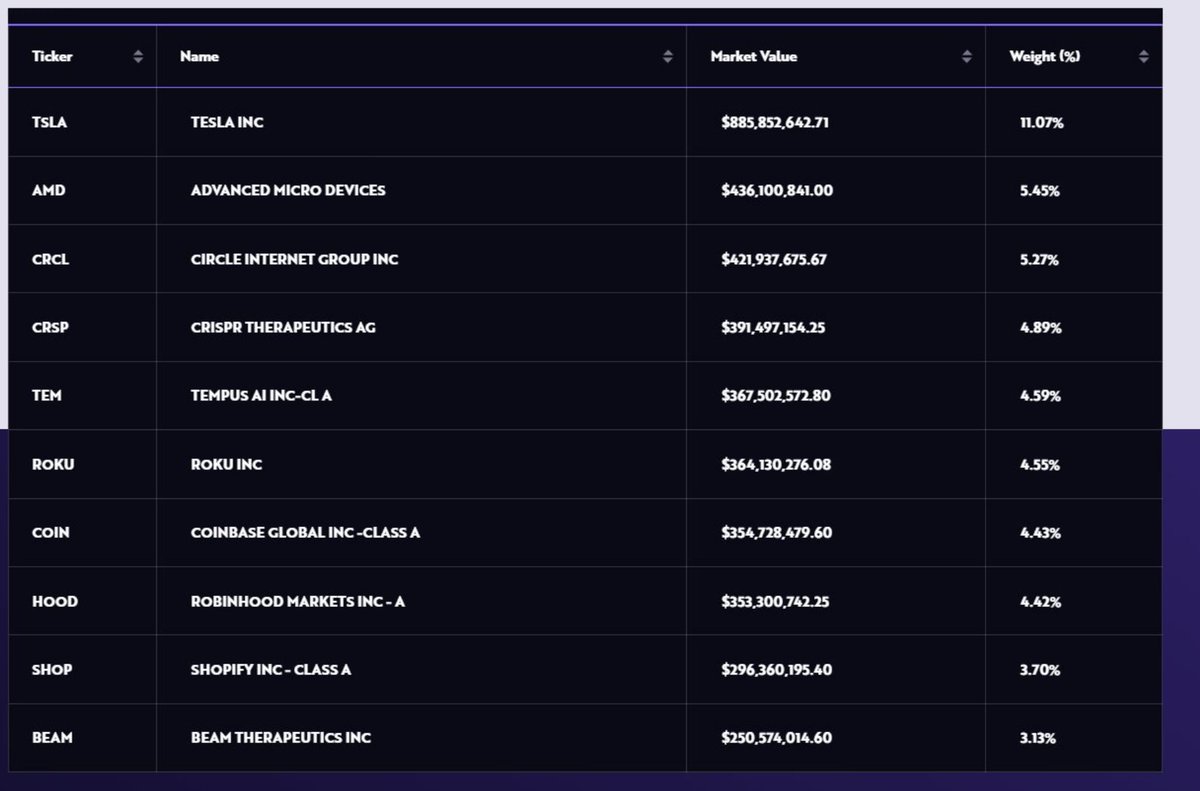Image resolution: width=1200 pixels, height=791 pixels.
Task: Click SHOPIFY INC - CLASS A name
Action: (270, 669)
